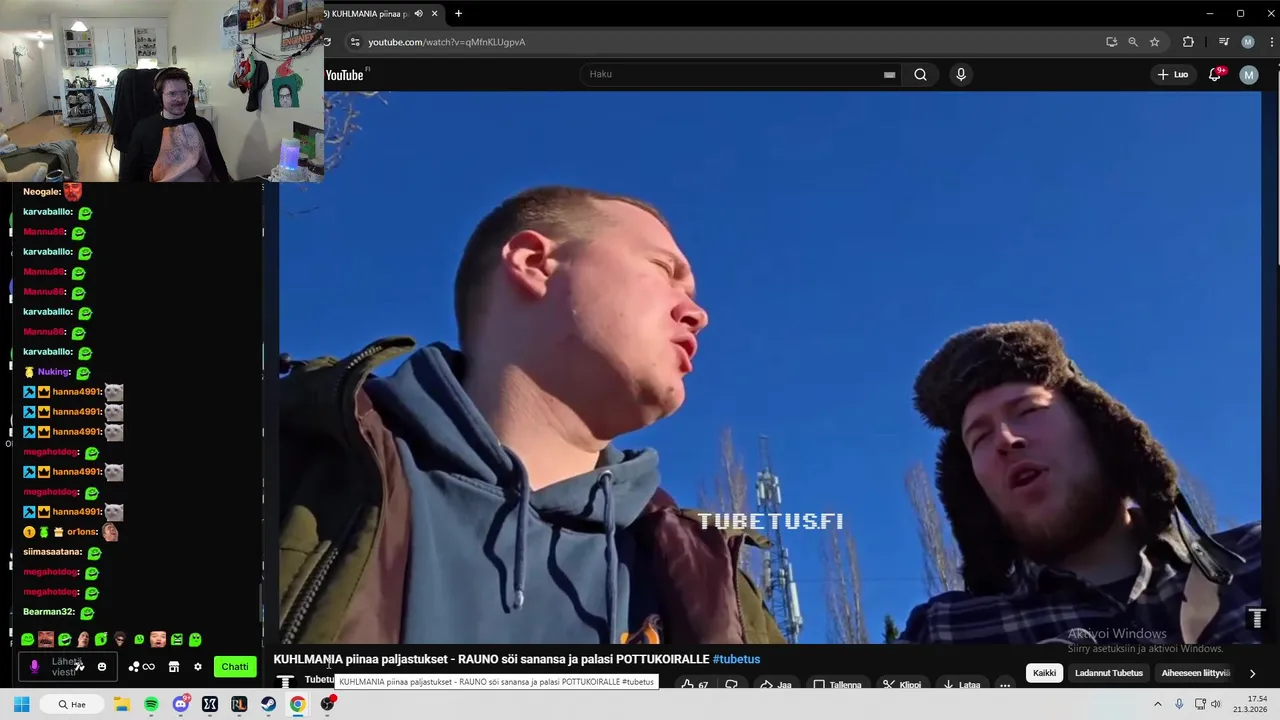Click the Tallenna save button
The image size is (1280, 720).
coord(837,685)
